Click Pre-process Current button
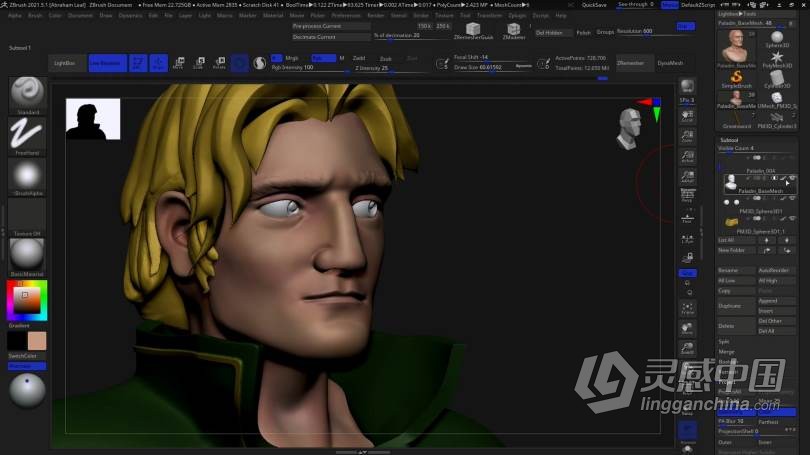Viewport: 810px width, 455px height. (x=331, y=26)
